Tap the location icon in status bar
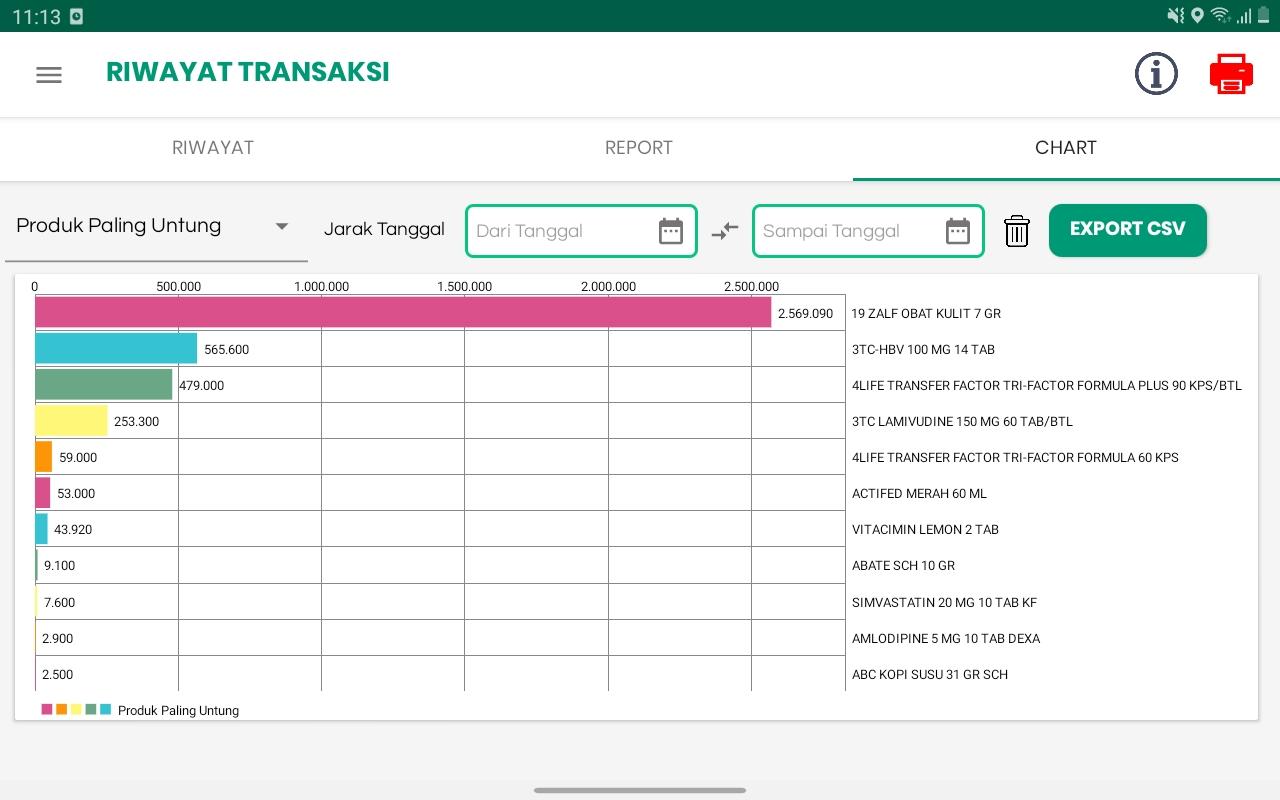 [1197, 16]
